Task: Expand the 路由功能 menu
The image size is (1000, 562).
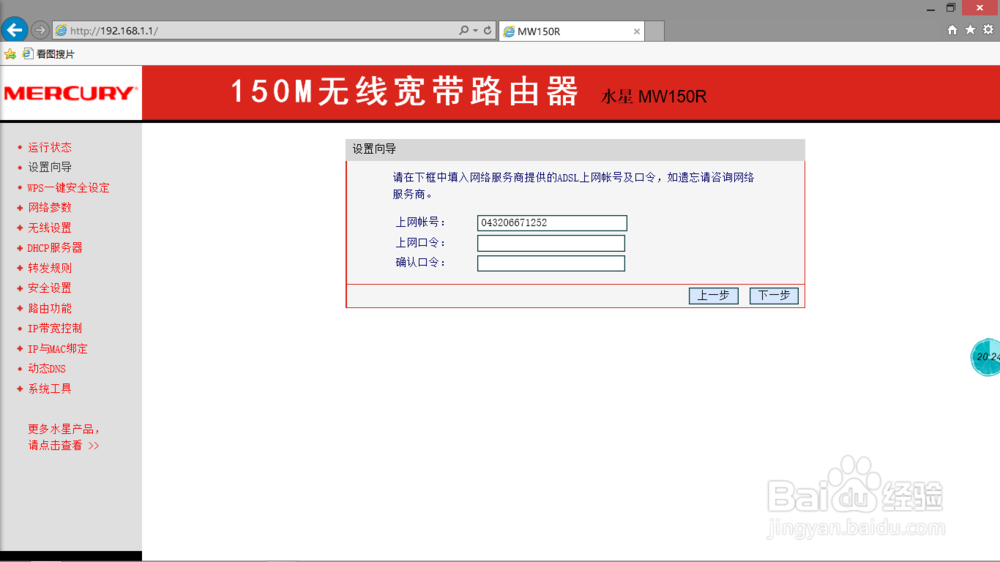Action: click(49, 308)
